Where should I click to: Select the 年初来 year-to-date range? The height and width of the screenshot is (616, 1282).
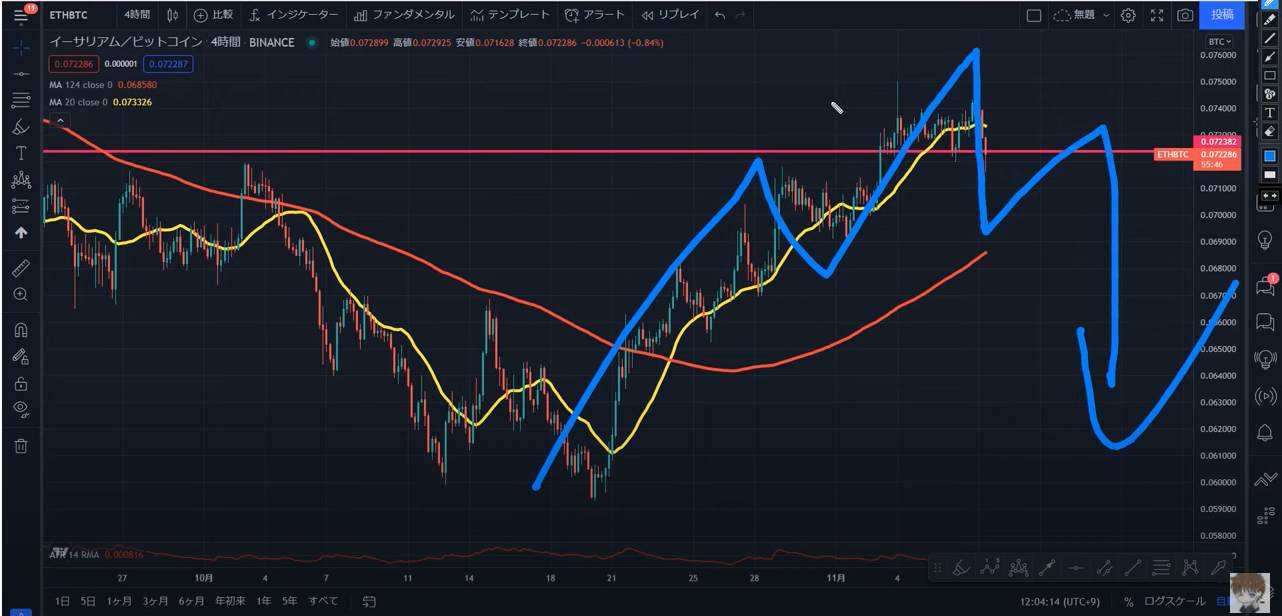click(x=229, y=602)
